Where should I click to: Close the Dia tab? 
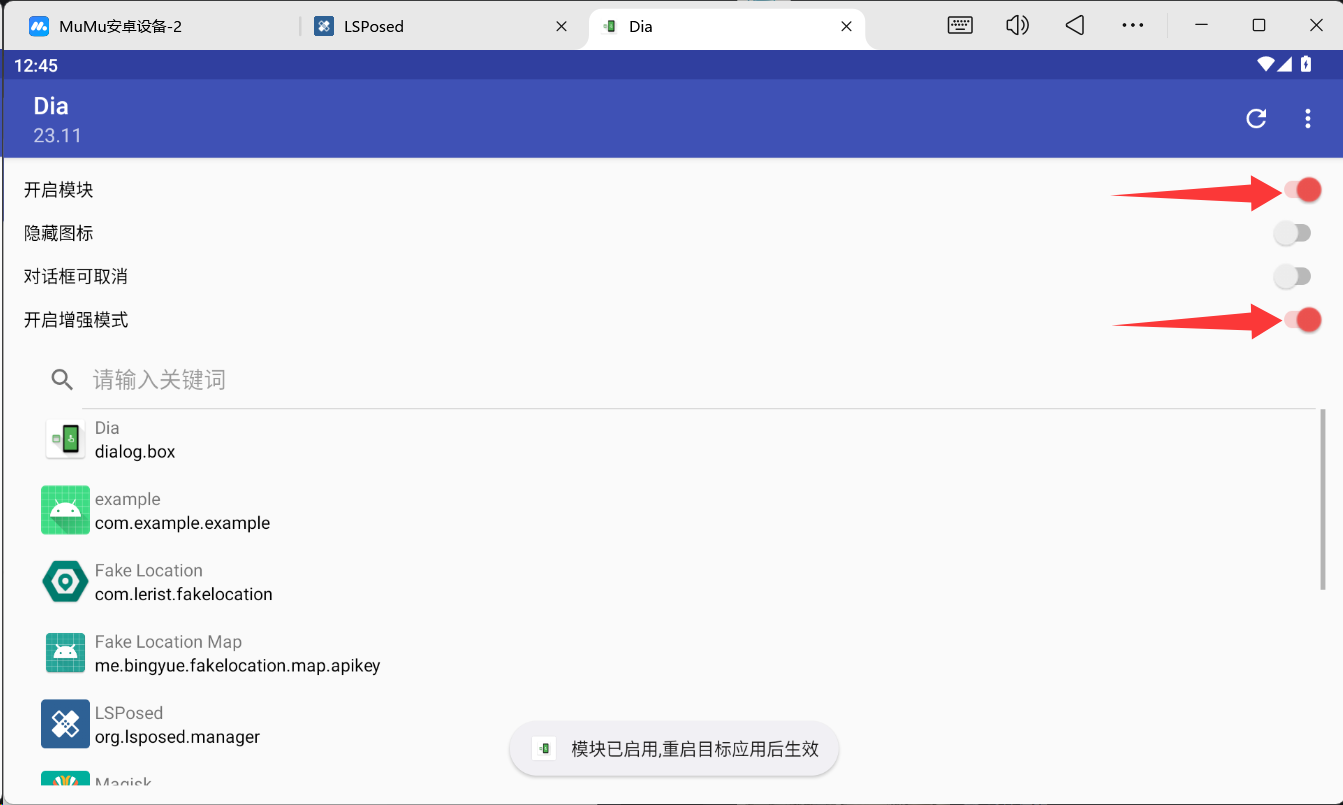[846, 26]
